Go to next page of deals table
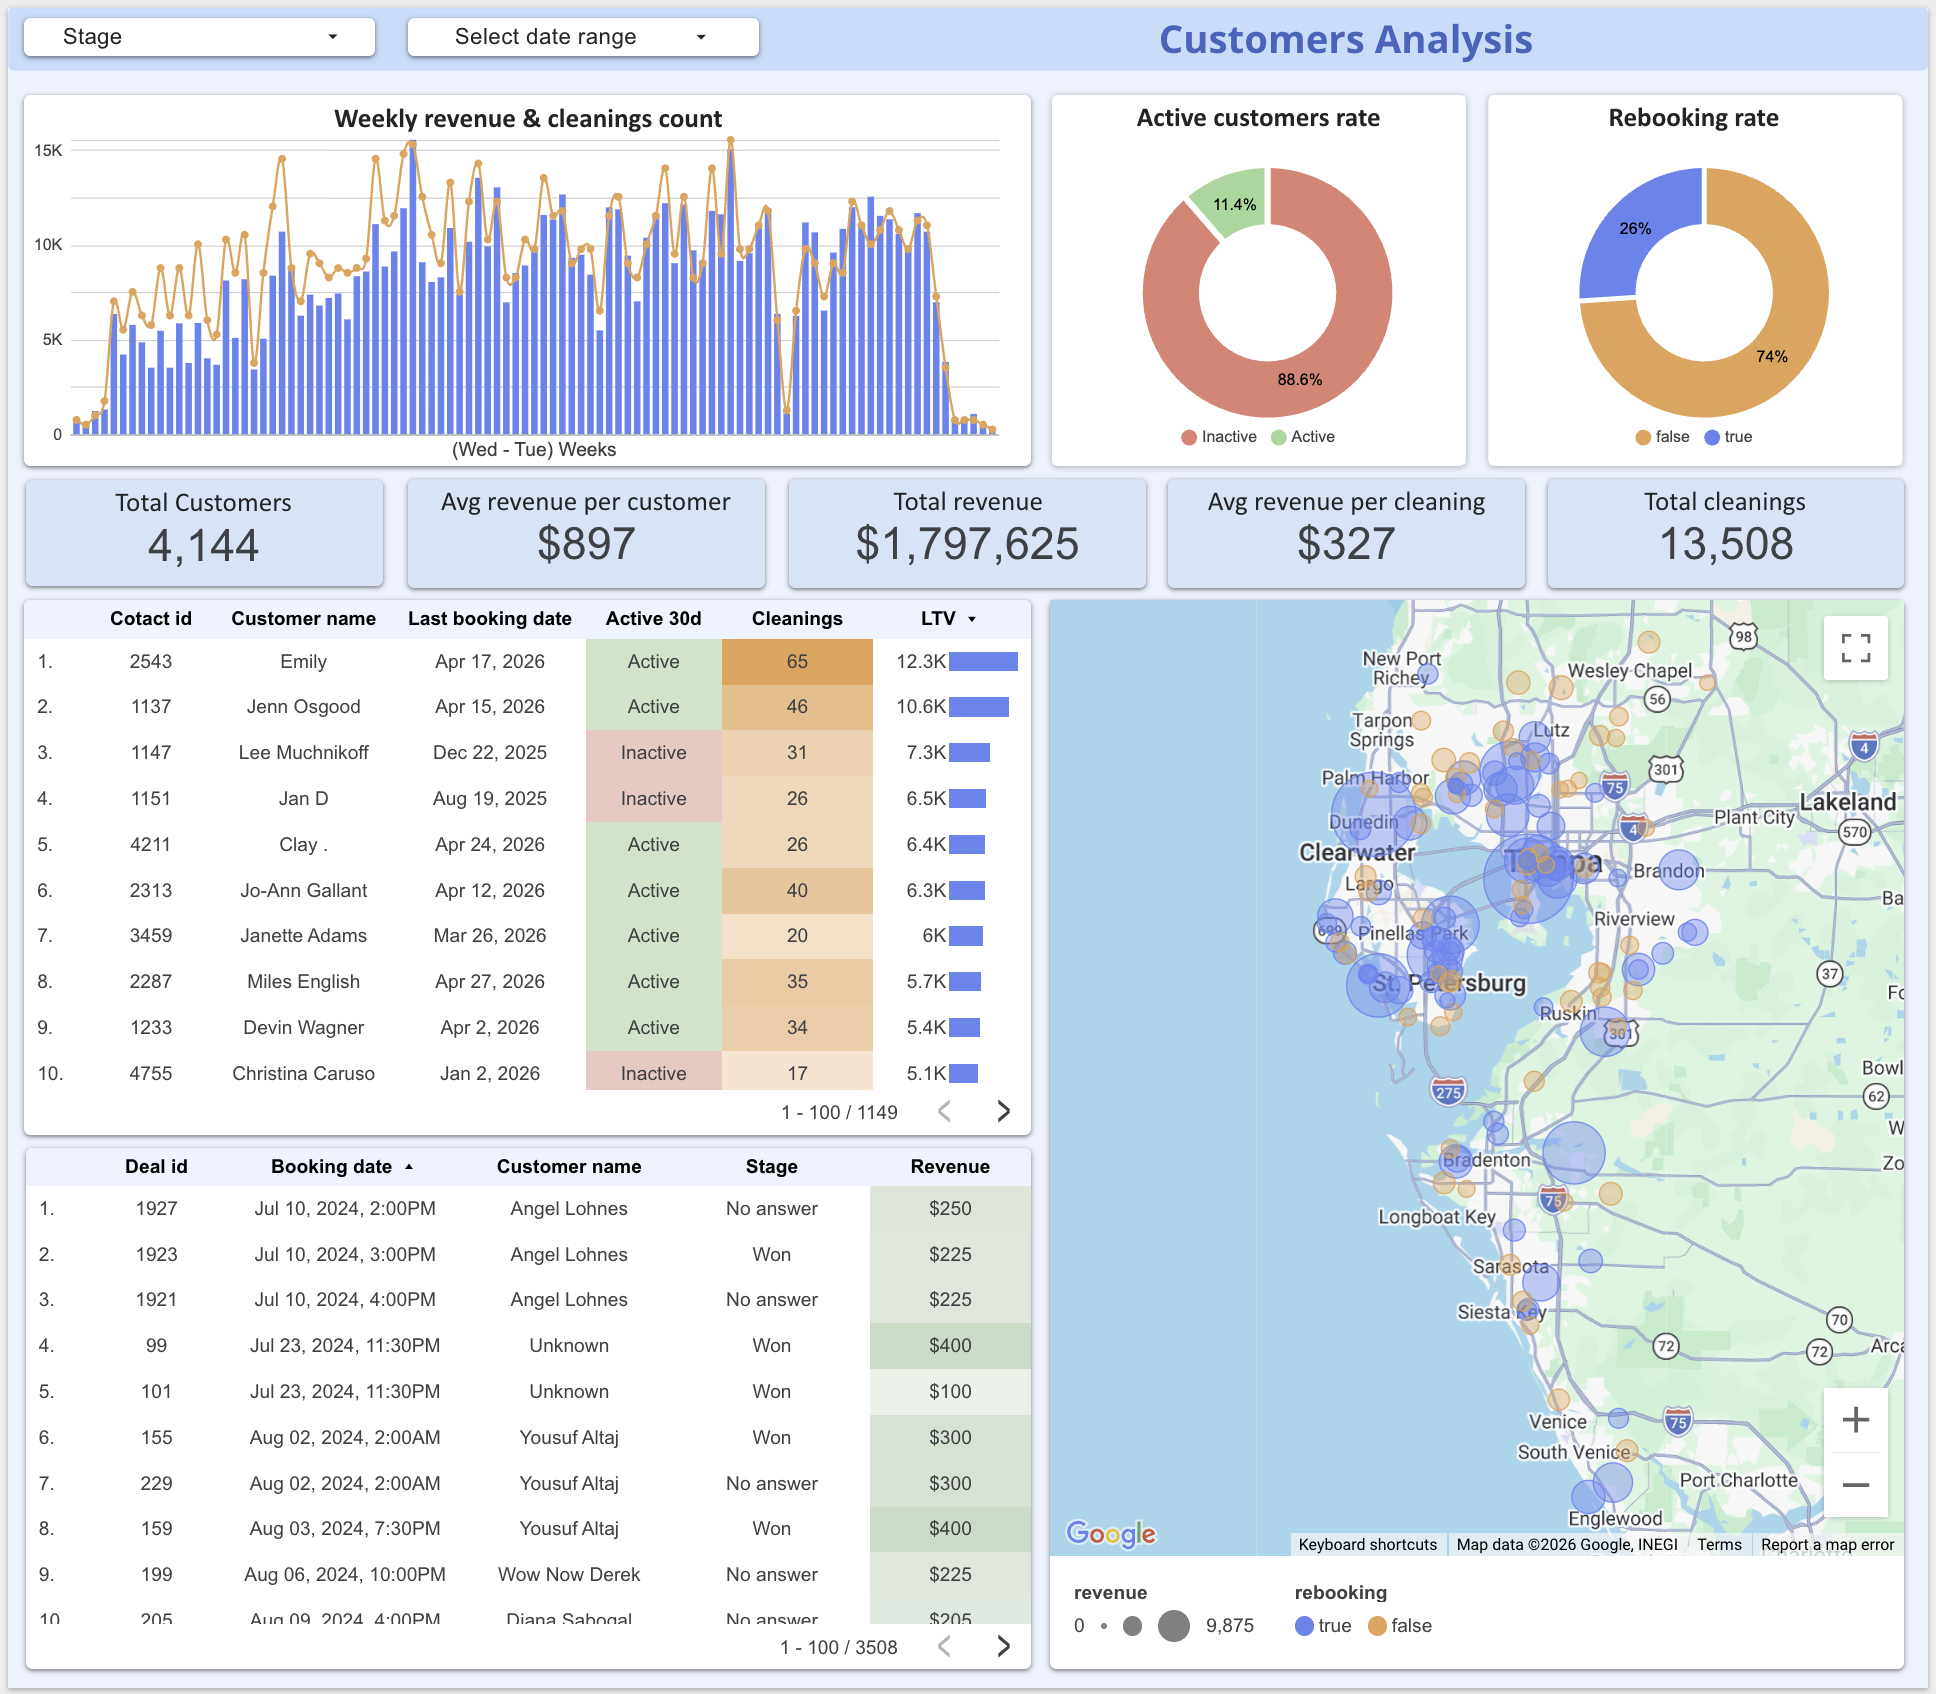The width and height of the screenshot is (1936, 1694). (1003, 1646)
